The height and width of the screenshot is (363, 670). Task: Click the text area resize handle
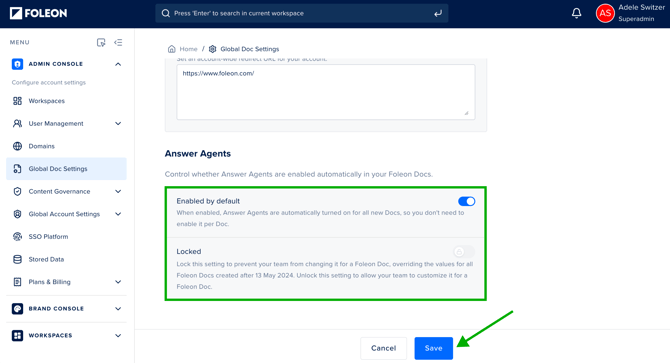[x=466, y=113]
